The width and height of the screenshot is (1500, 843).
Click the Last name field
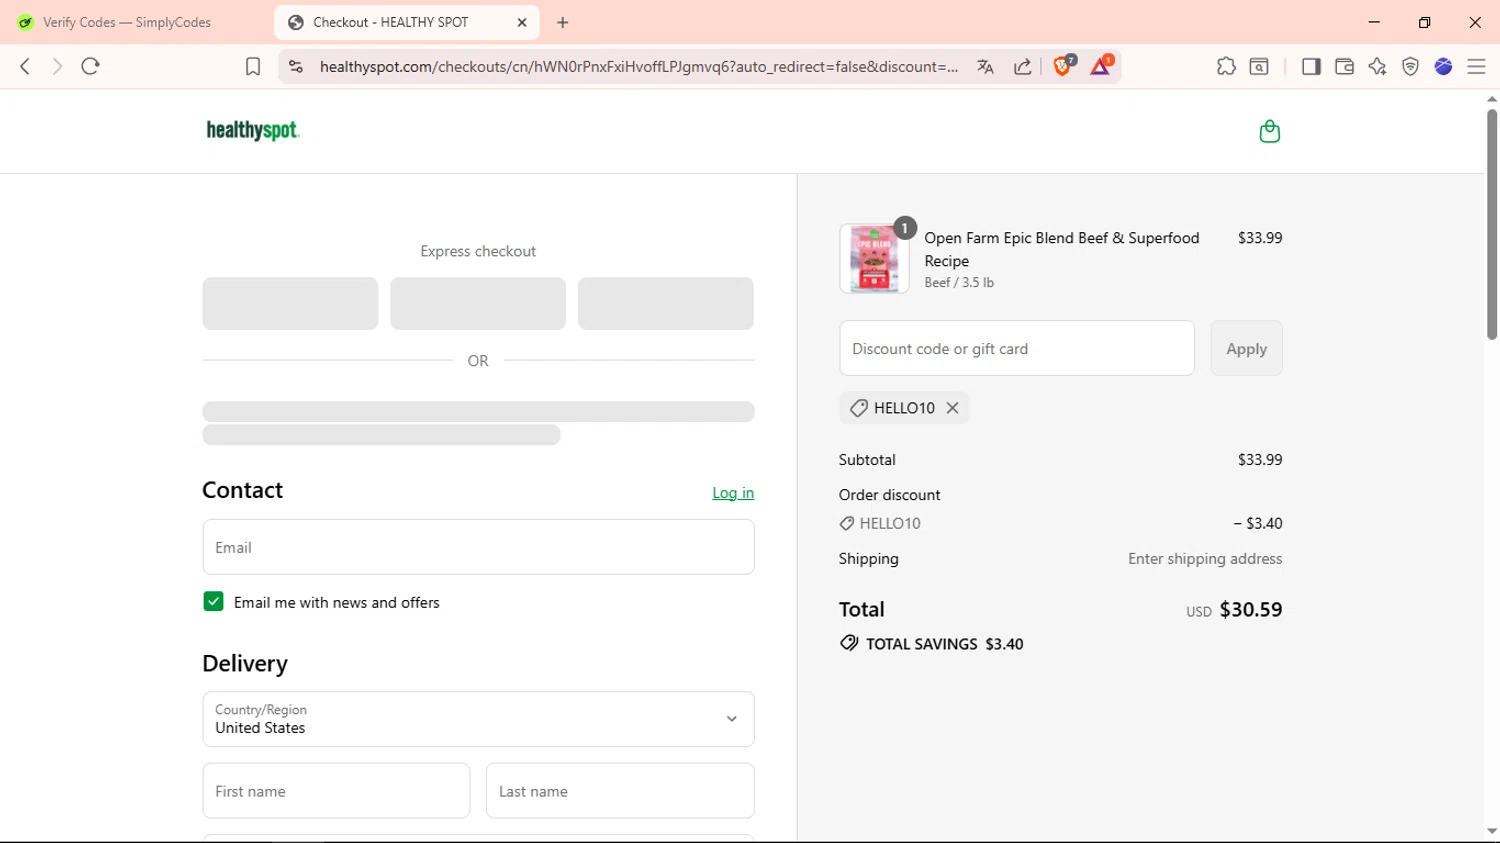point(620,791)
